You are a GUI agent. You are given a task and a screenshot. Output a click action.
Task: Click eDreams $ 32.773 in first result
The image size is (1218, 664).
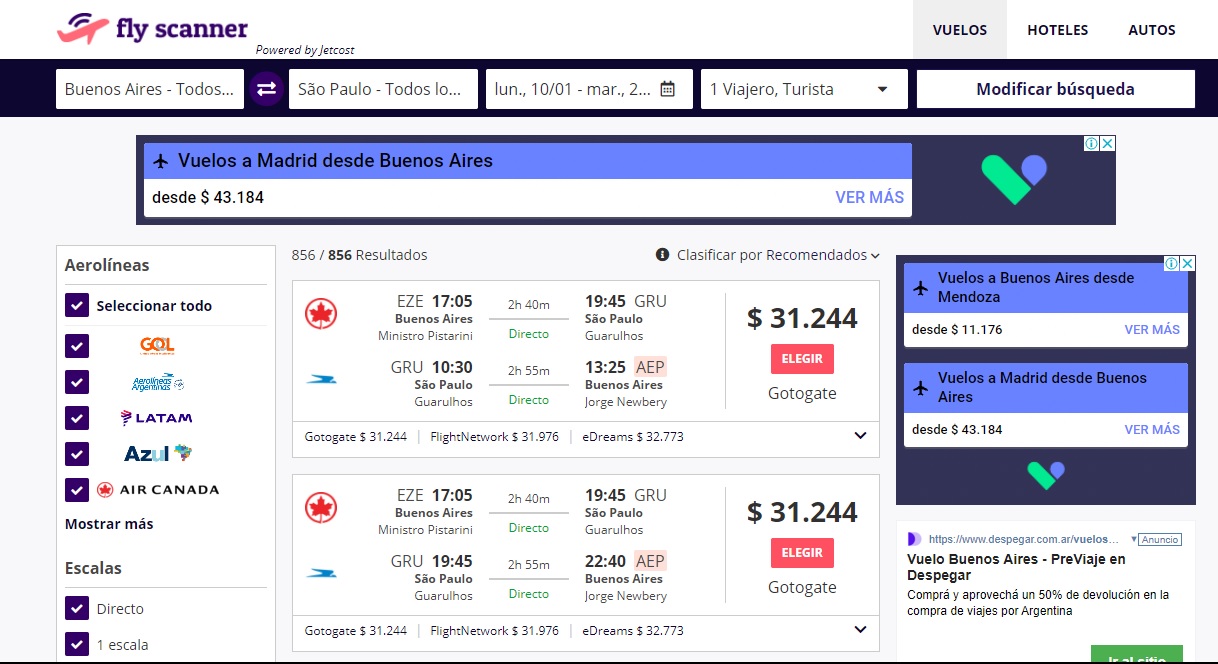[x=633, y=436]
